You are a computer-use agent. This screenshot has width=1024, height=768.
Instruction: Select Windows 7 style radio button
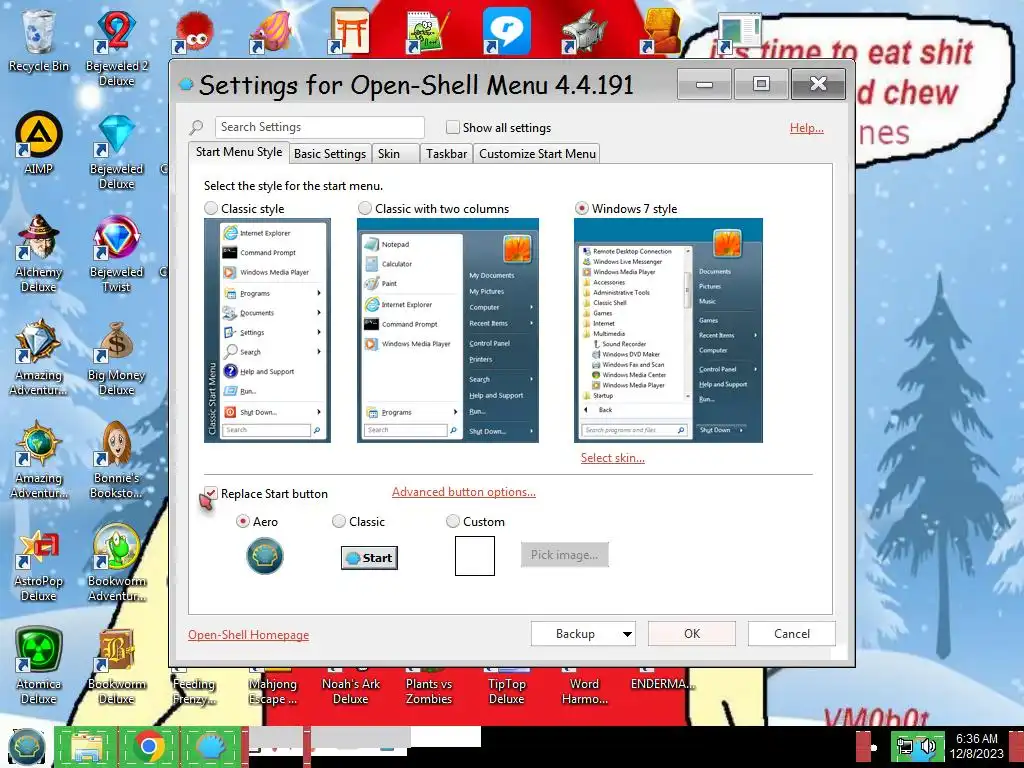pyautogui.click(x=581, y=208)
